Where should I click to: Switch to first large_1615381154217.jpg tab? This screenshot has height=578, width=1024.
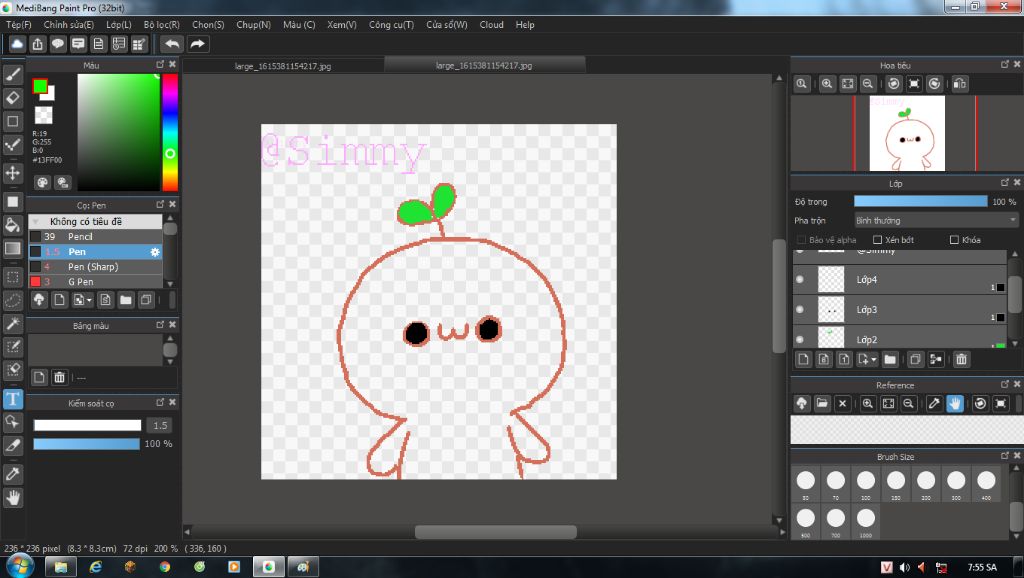(x=283, y=66)
